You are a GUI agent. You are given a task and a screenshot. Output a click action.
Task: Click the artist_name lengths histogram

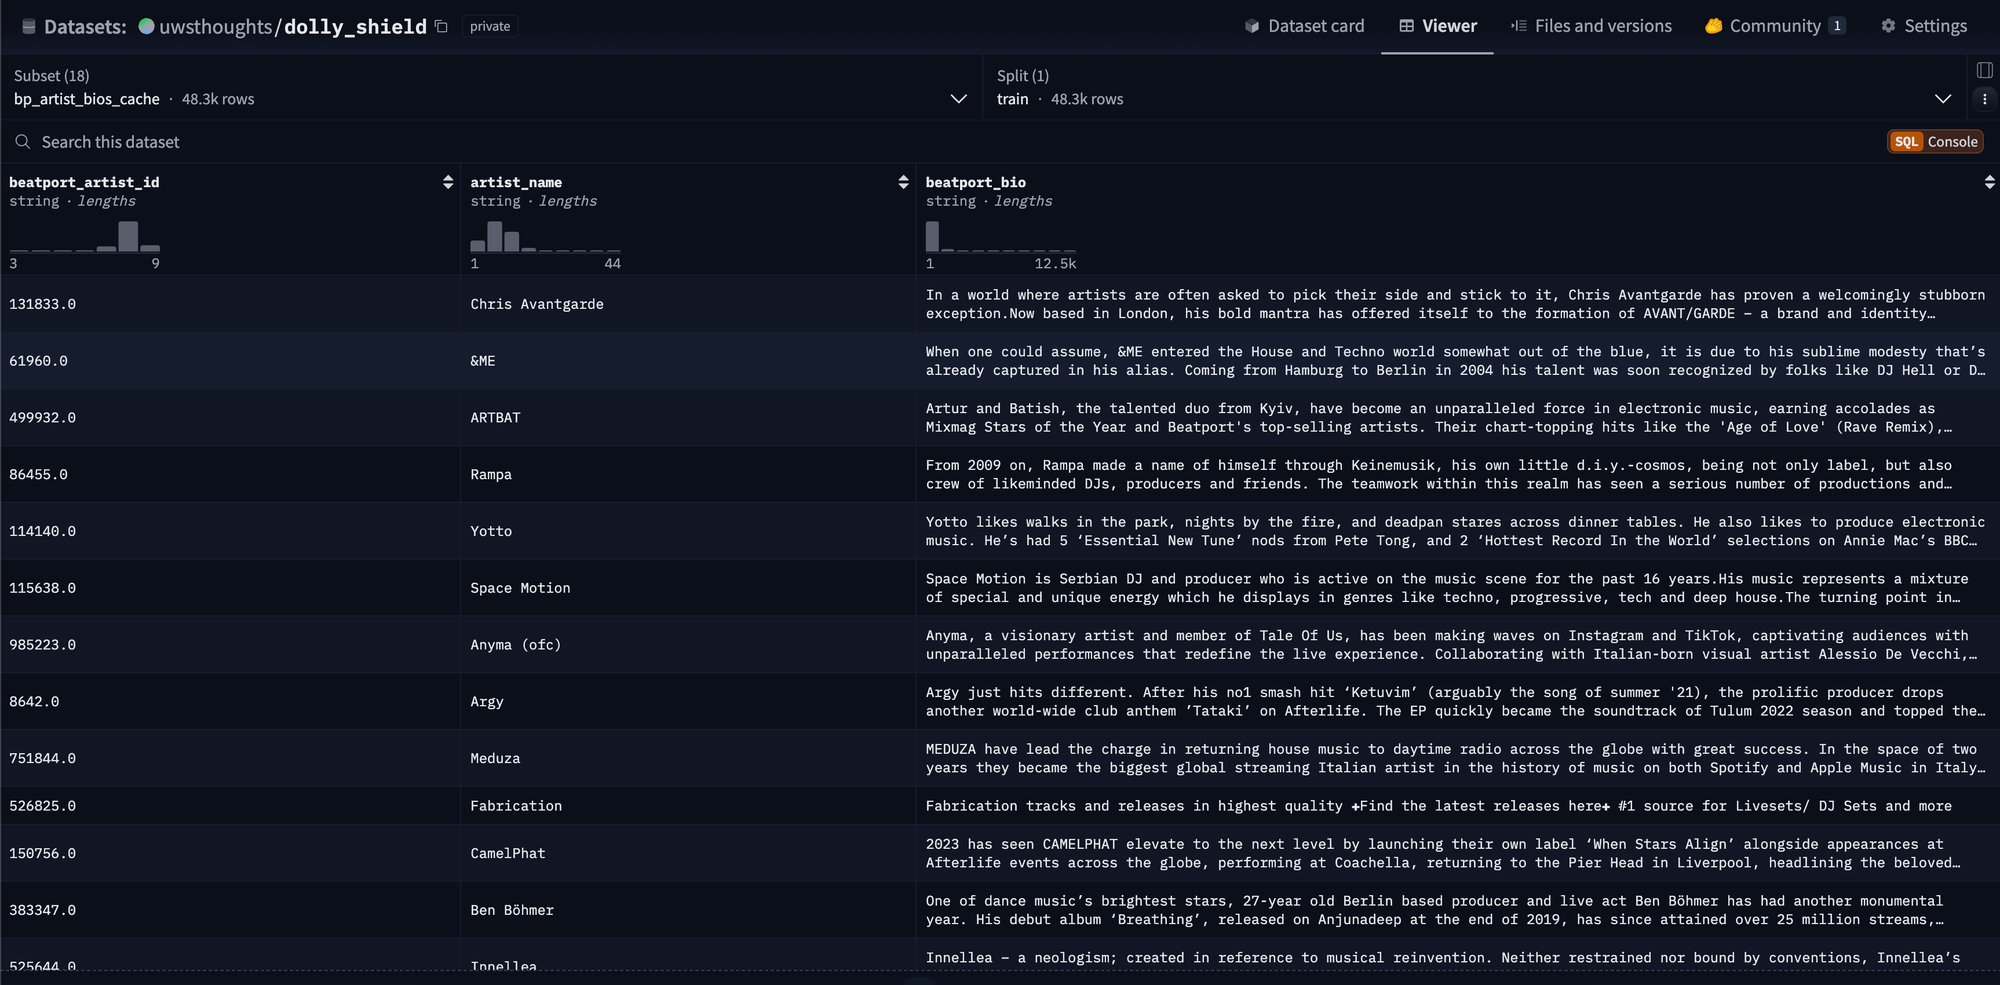(x=545, y=237)
